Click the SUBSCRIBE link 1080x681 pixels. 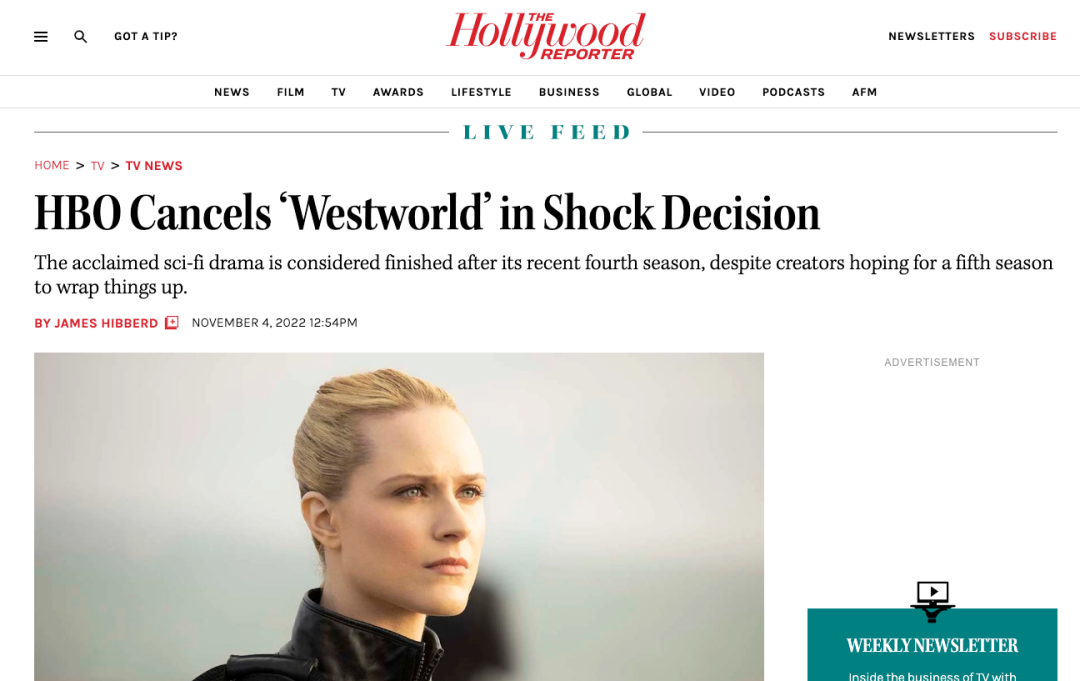click(x=1023, y=36)
